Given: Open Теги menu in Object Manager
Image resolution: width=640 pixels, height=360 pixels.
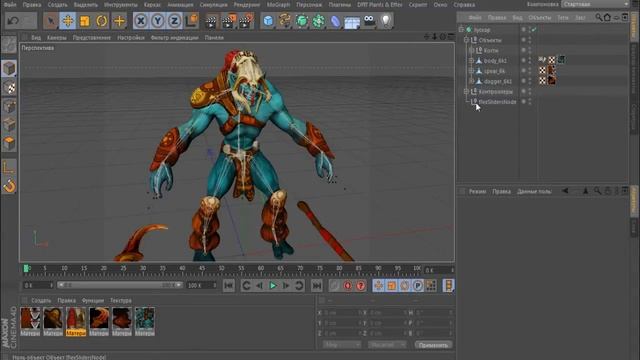Looking at the screenshot, I should click(562, 18).
